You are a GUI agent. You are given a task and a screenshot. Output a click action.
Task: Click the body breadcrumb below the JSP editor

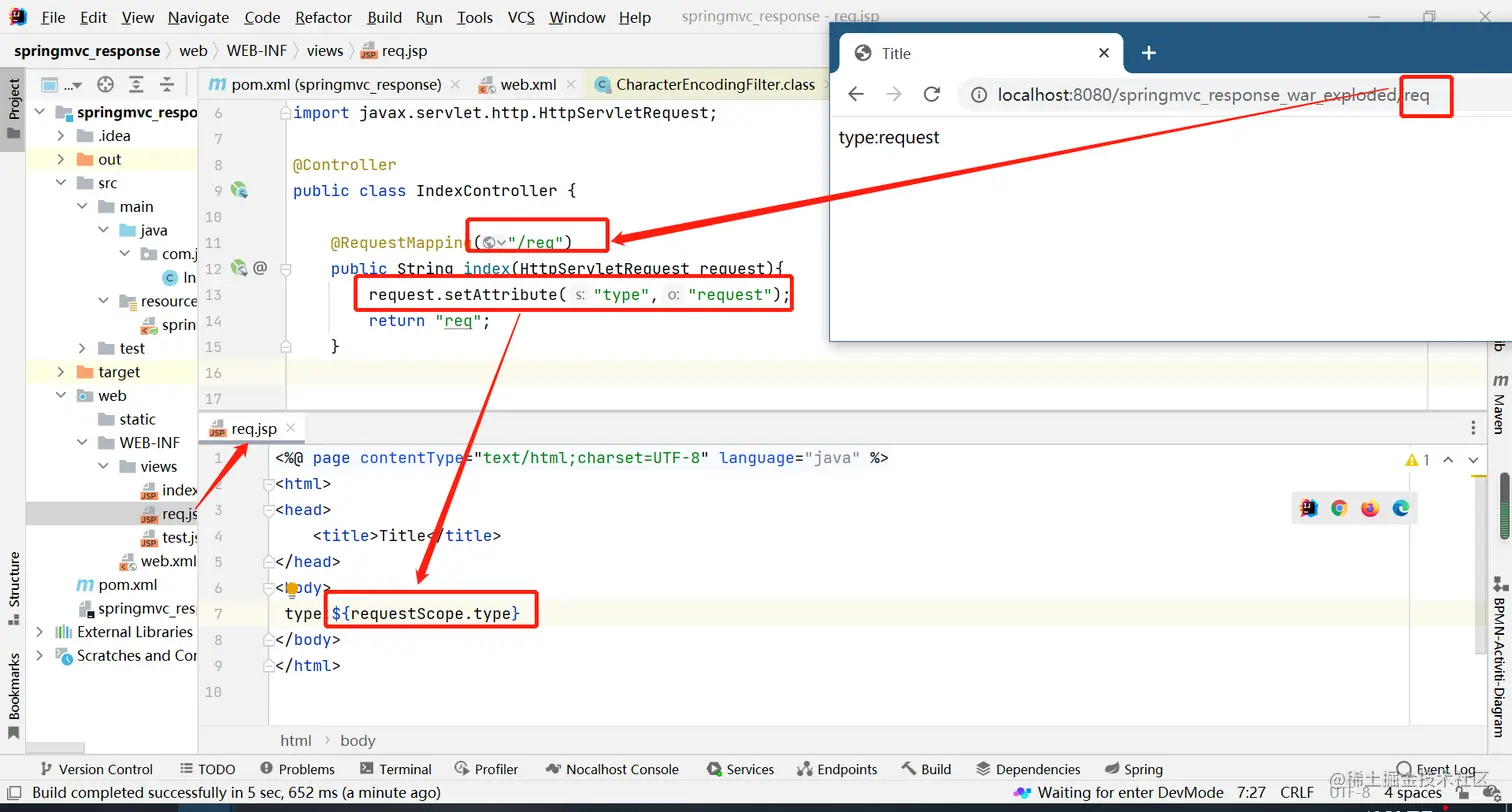pyautogui.click(x=357, y=741)
